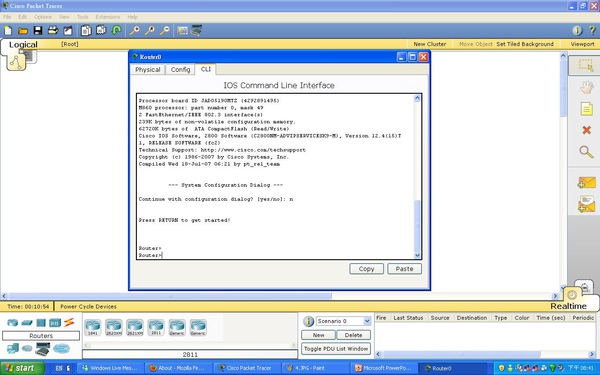Zoom in with first magnifier icon
This screenshot has width=600, height=375.
pos(134,31)
